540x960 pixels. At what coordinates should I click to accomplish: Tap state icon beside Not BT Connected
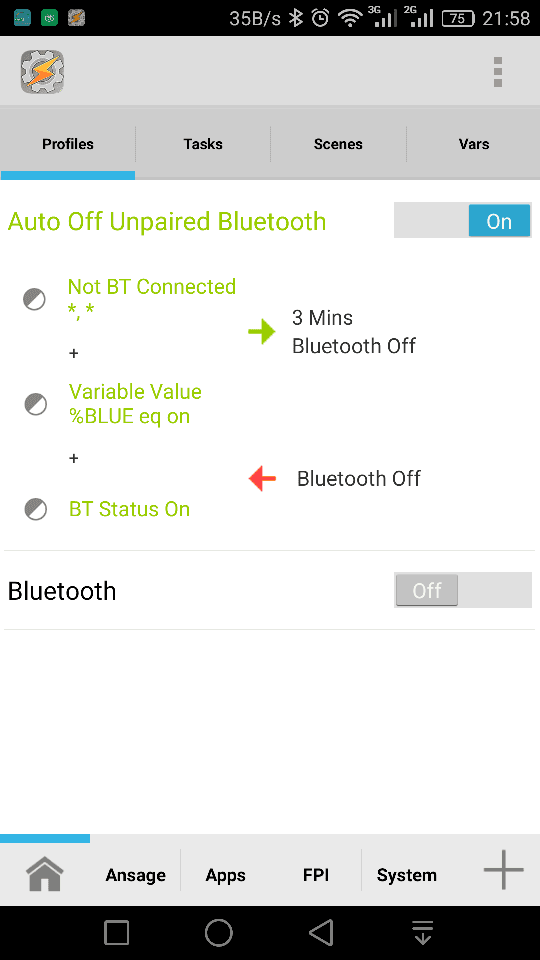34,300
